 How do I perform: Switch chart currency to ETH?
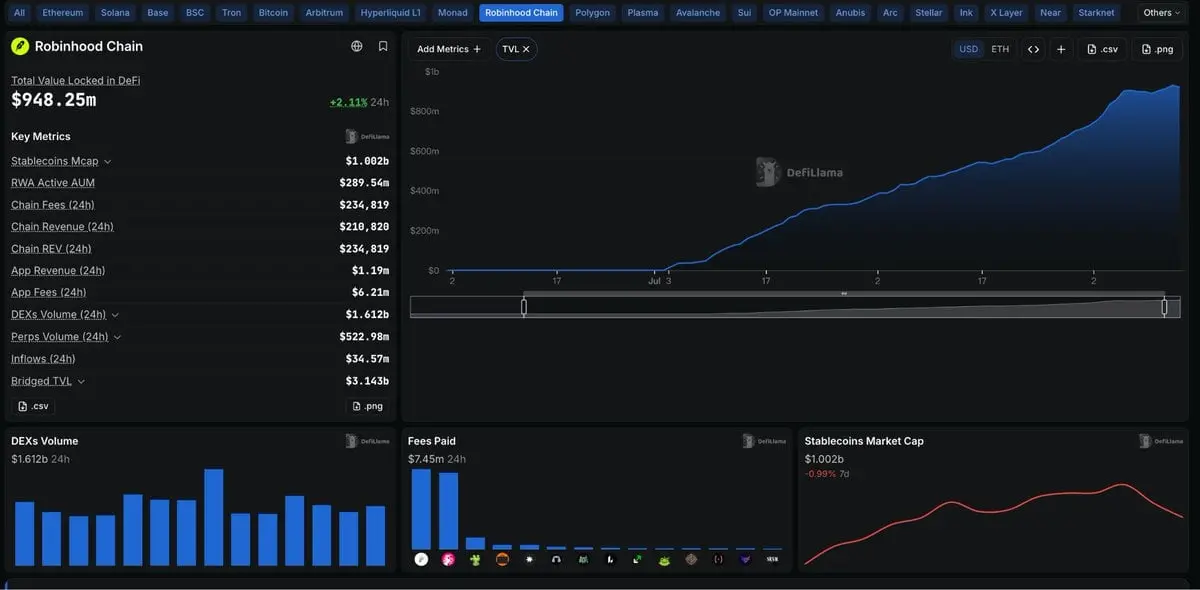[1000, 49]
